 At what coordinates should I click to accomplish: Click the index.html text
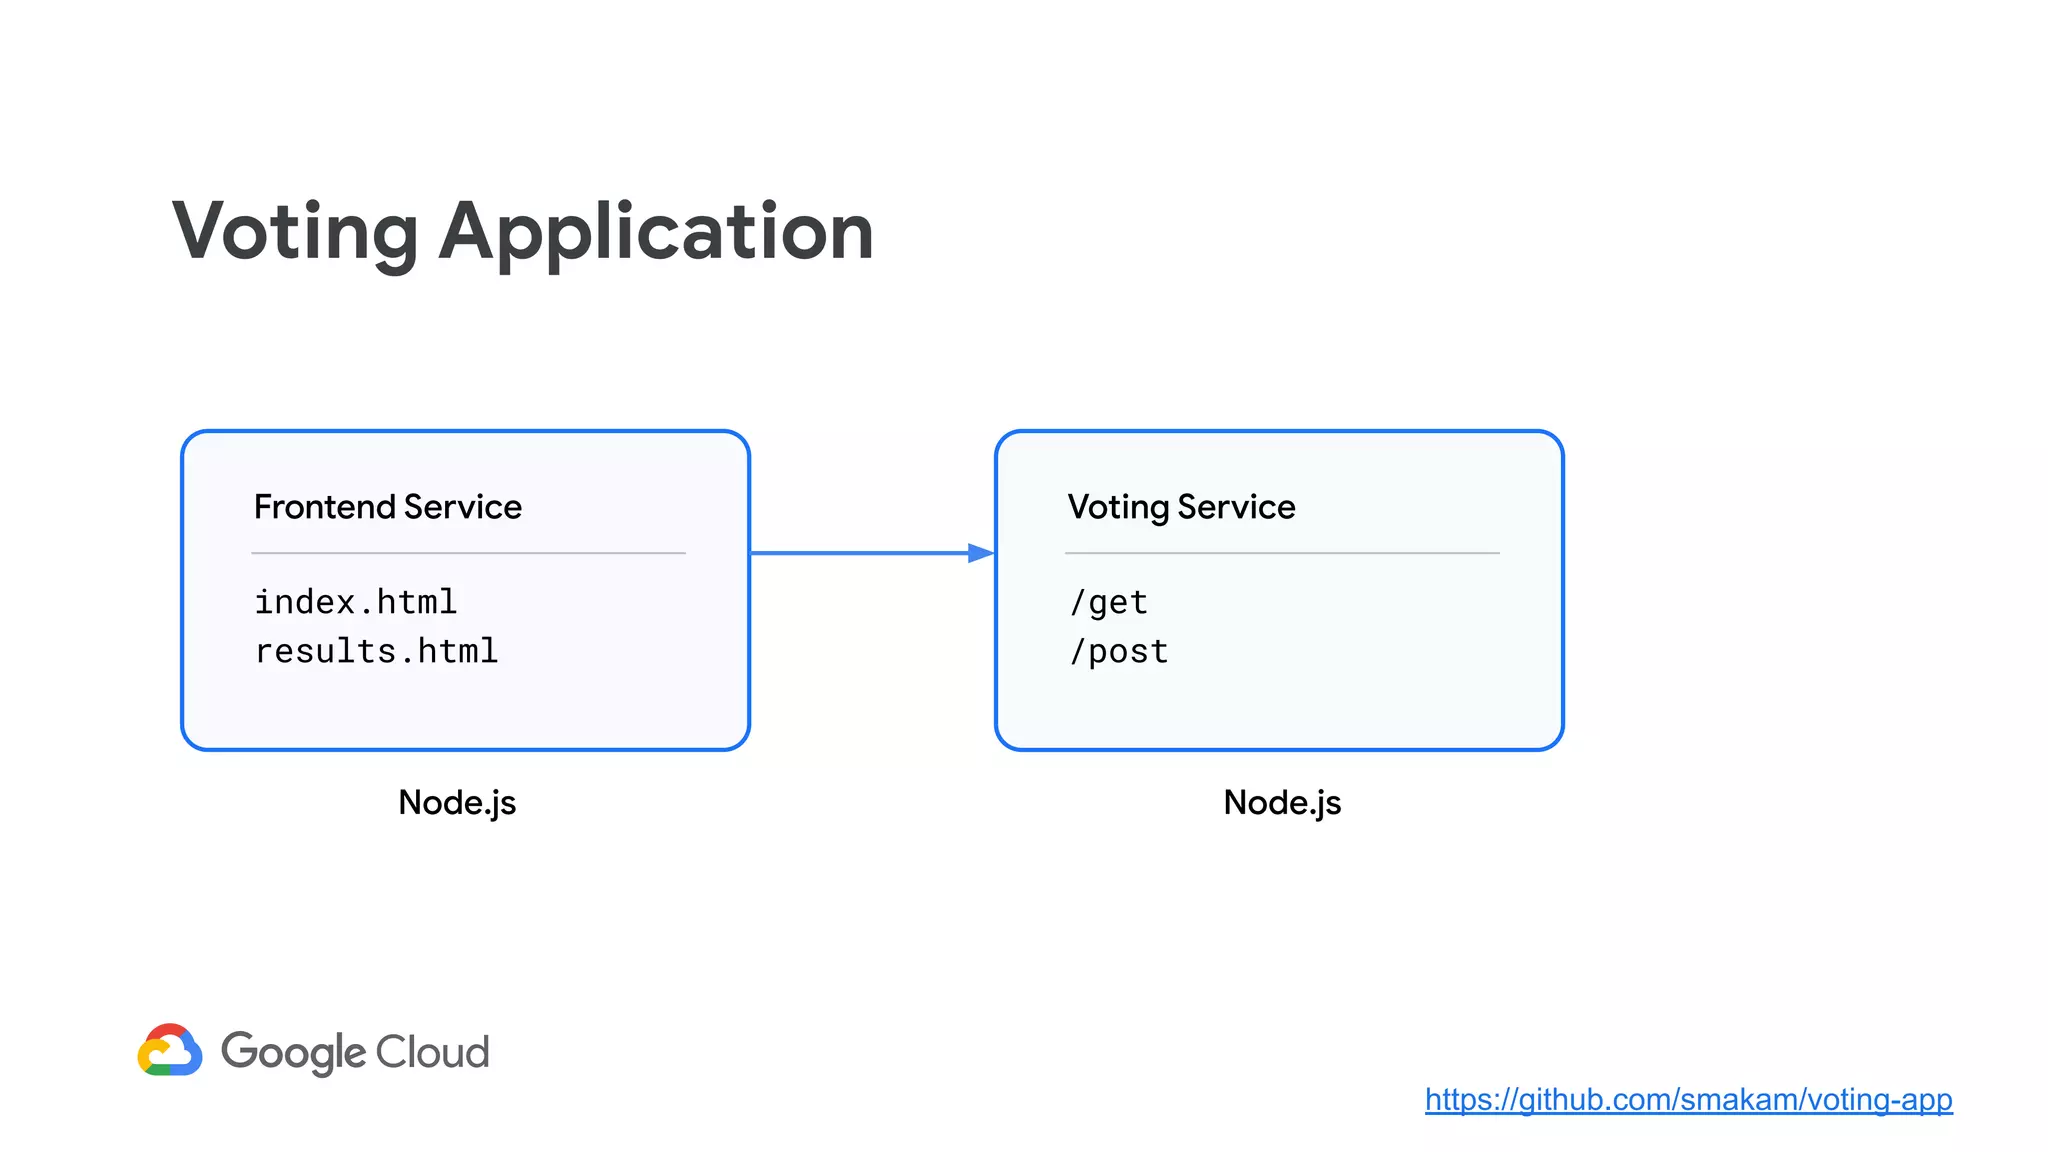point(355,602)
